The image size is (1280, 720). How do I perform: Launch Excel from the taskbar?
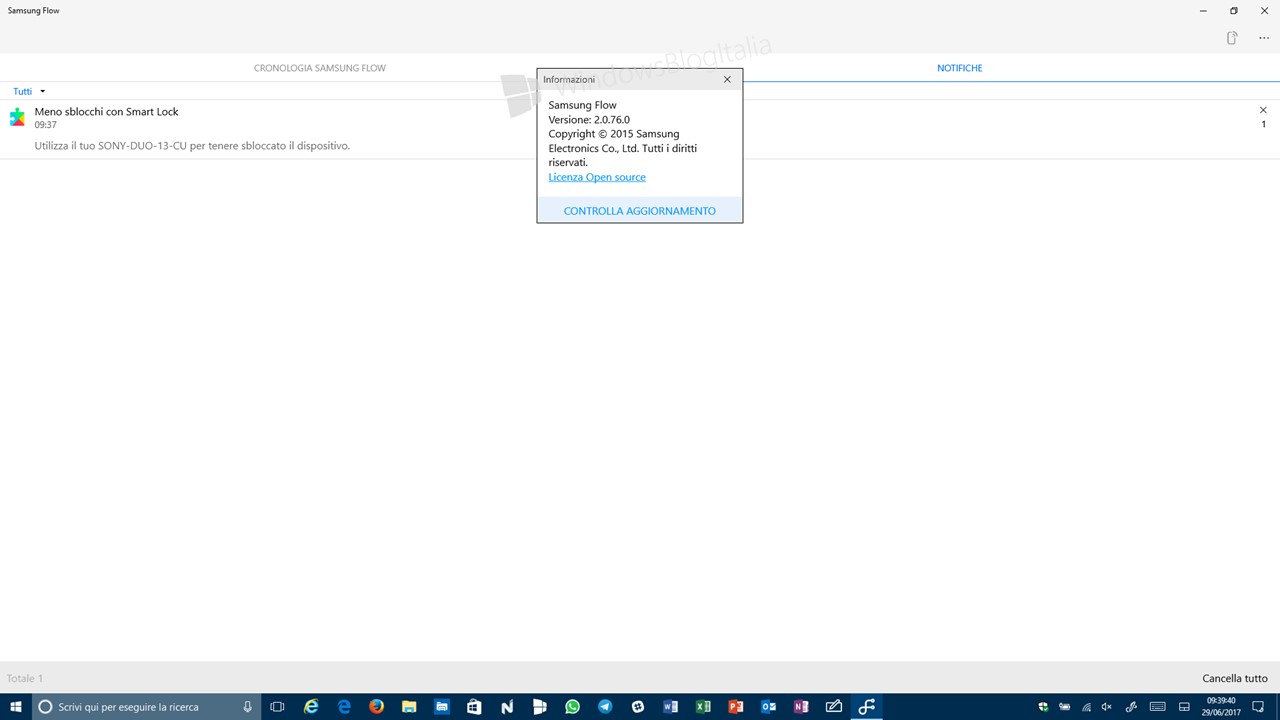703,707
